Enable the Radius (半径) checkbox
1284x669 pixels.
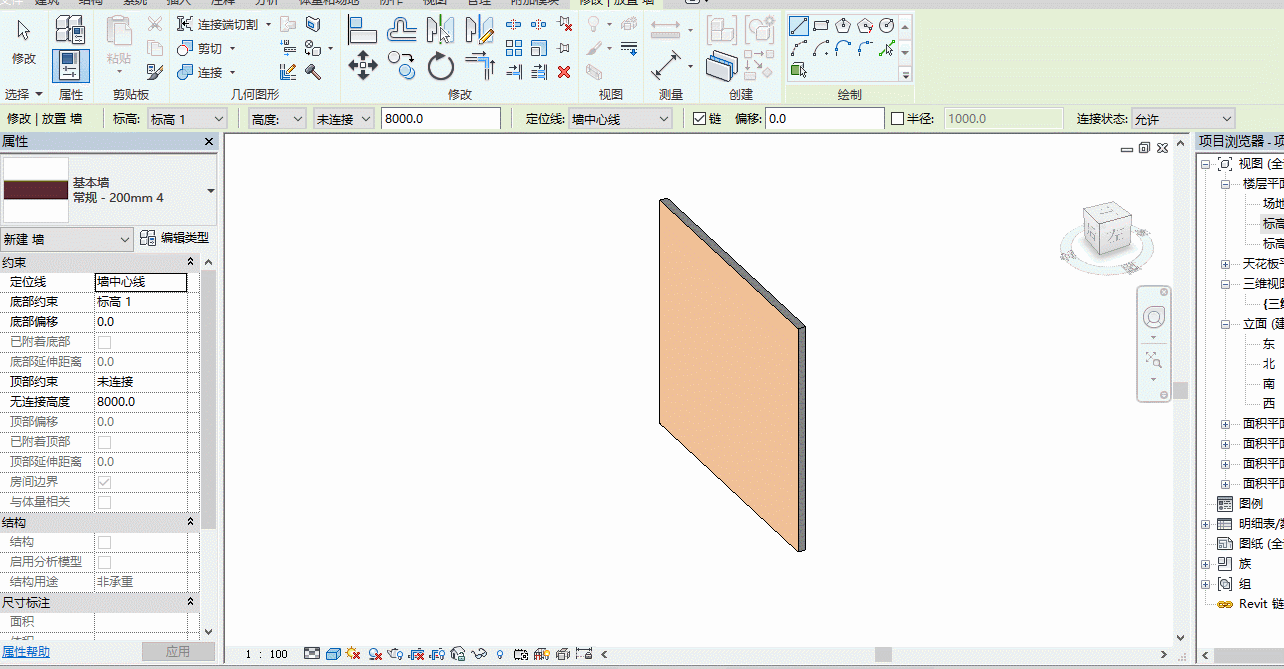[897, 118]
